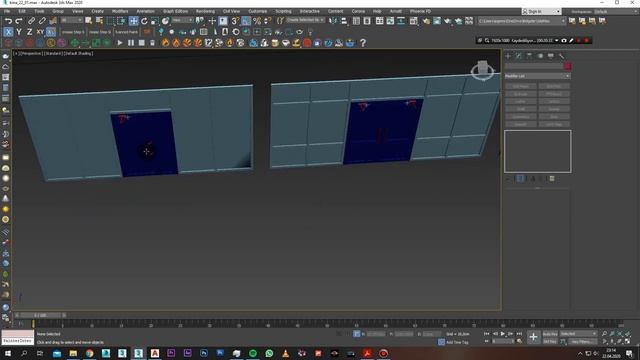Restrict transform to the XY plane

[x=40, y=31]
